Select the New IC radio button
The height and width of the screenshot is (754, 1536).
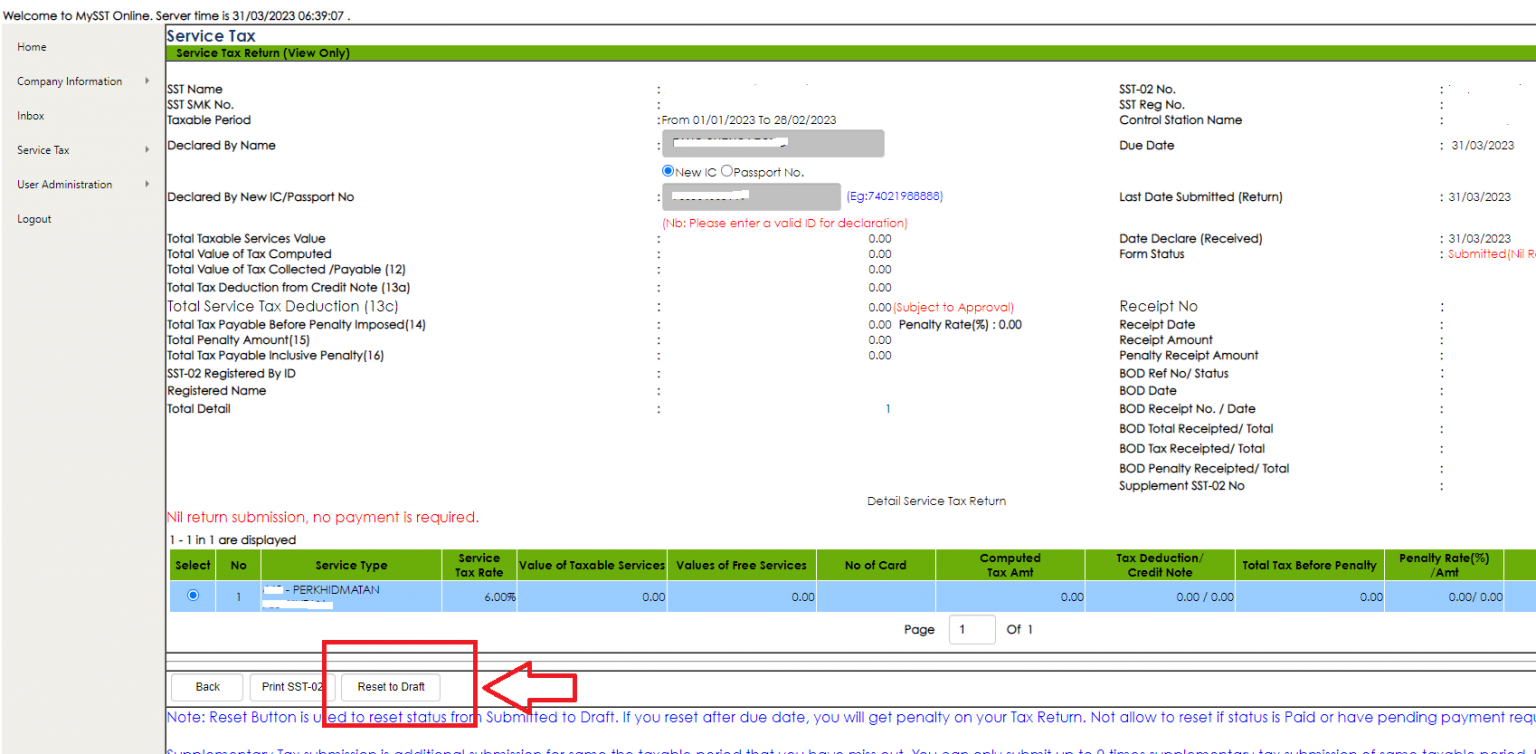point(667,171)
